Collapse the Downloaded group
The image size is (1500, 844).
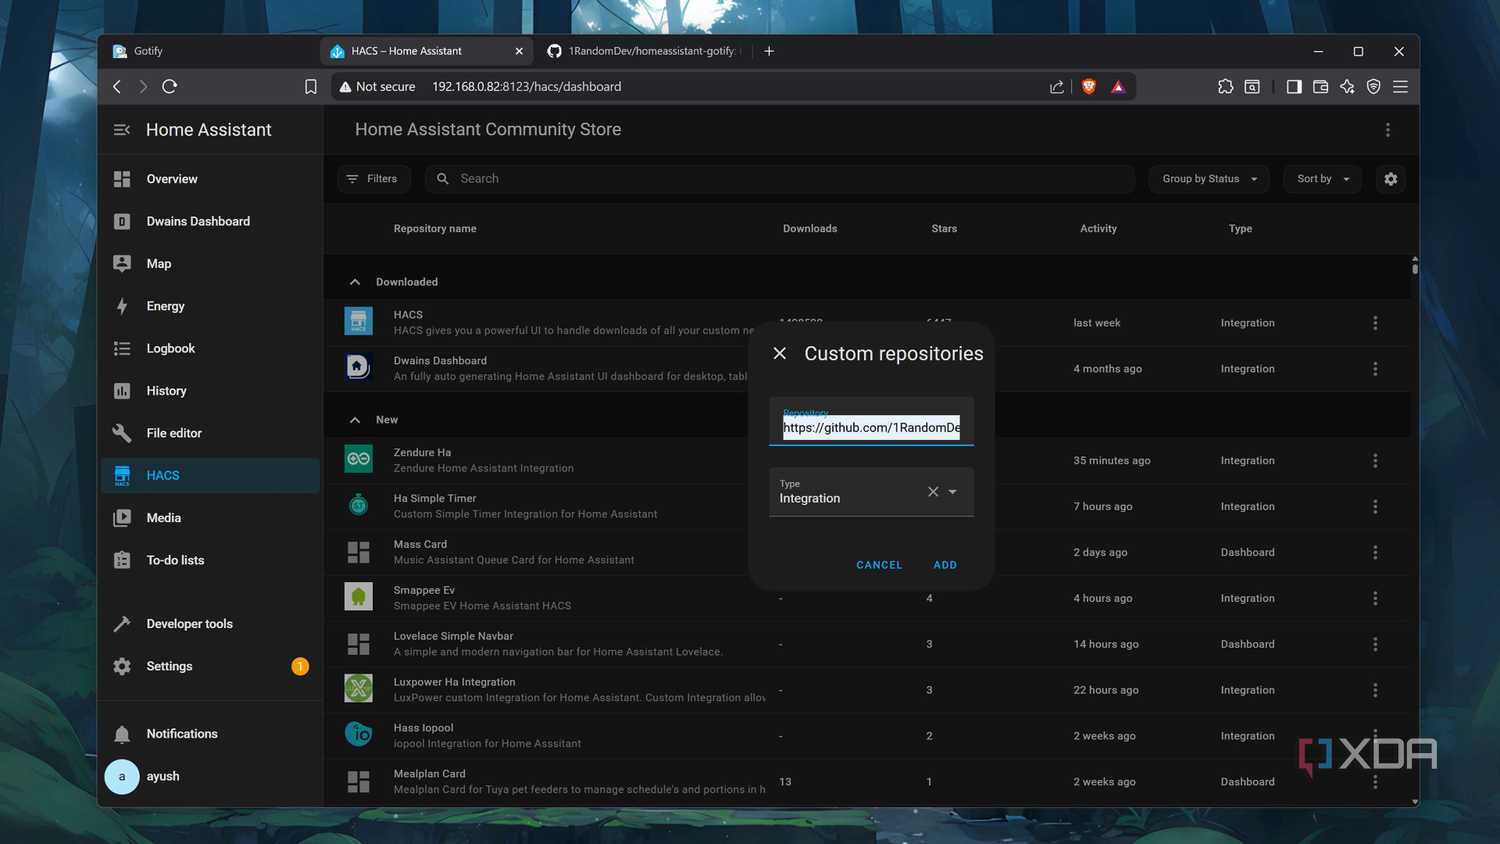[x=355, y=282]
